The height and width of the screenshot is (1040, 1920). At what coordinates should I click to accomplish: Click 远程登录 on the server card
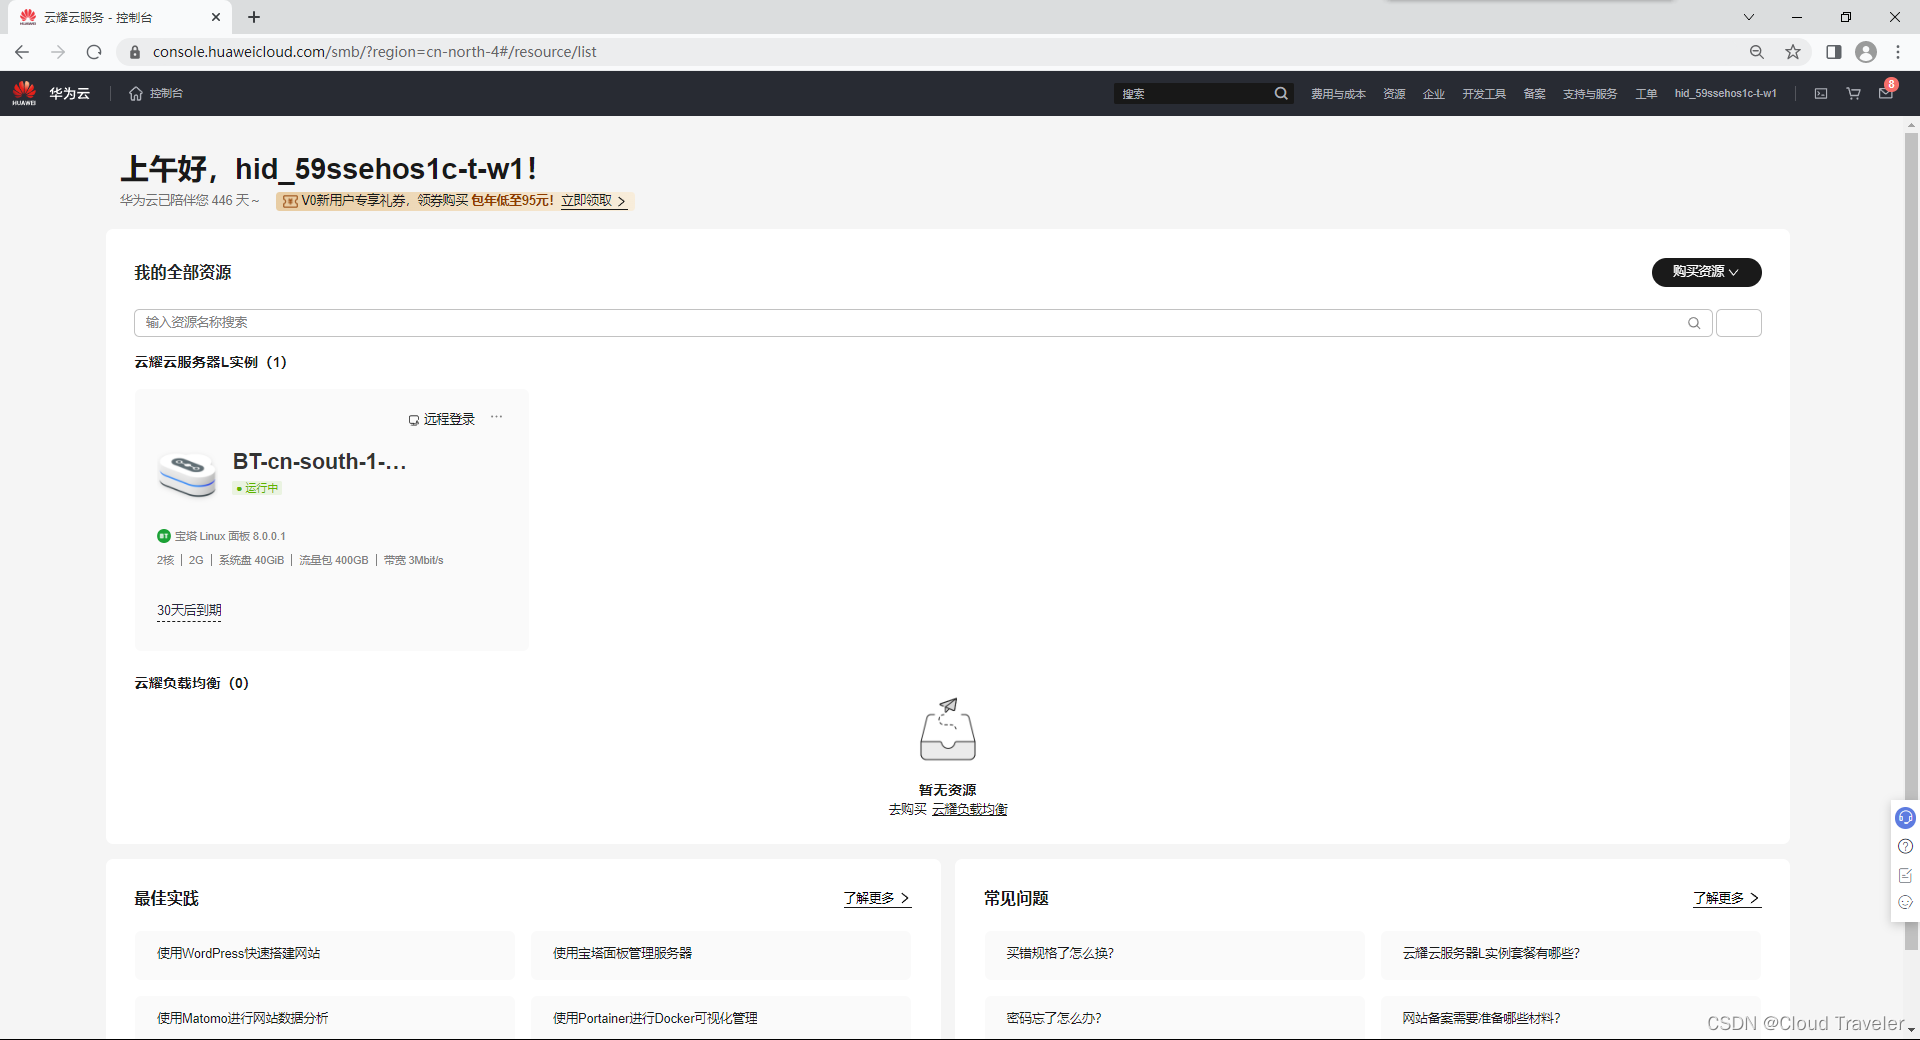point(441,419)
